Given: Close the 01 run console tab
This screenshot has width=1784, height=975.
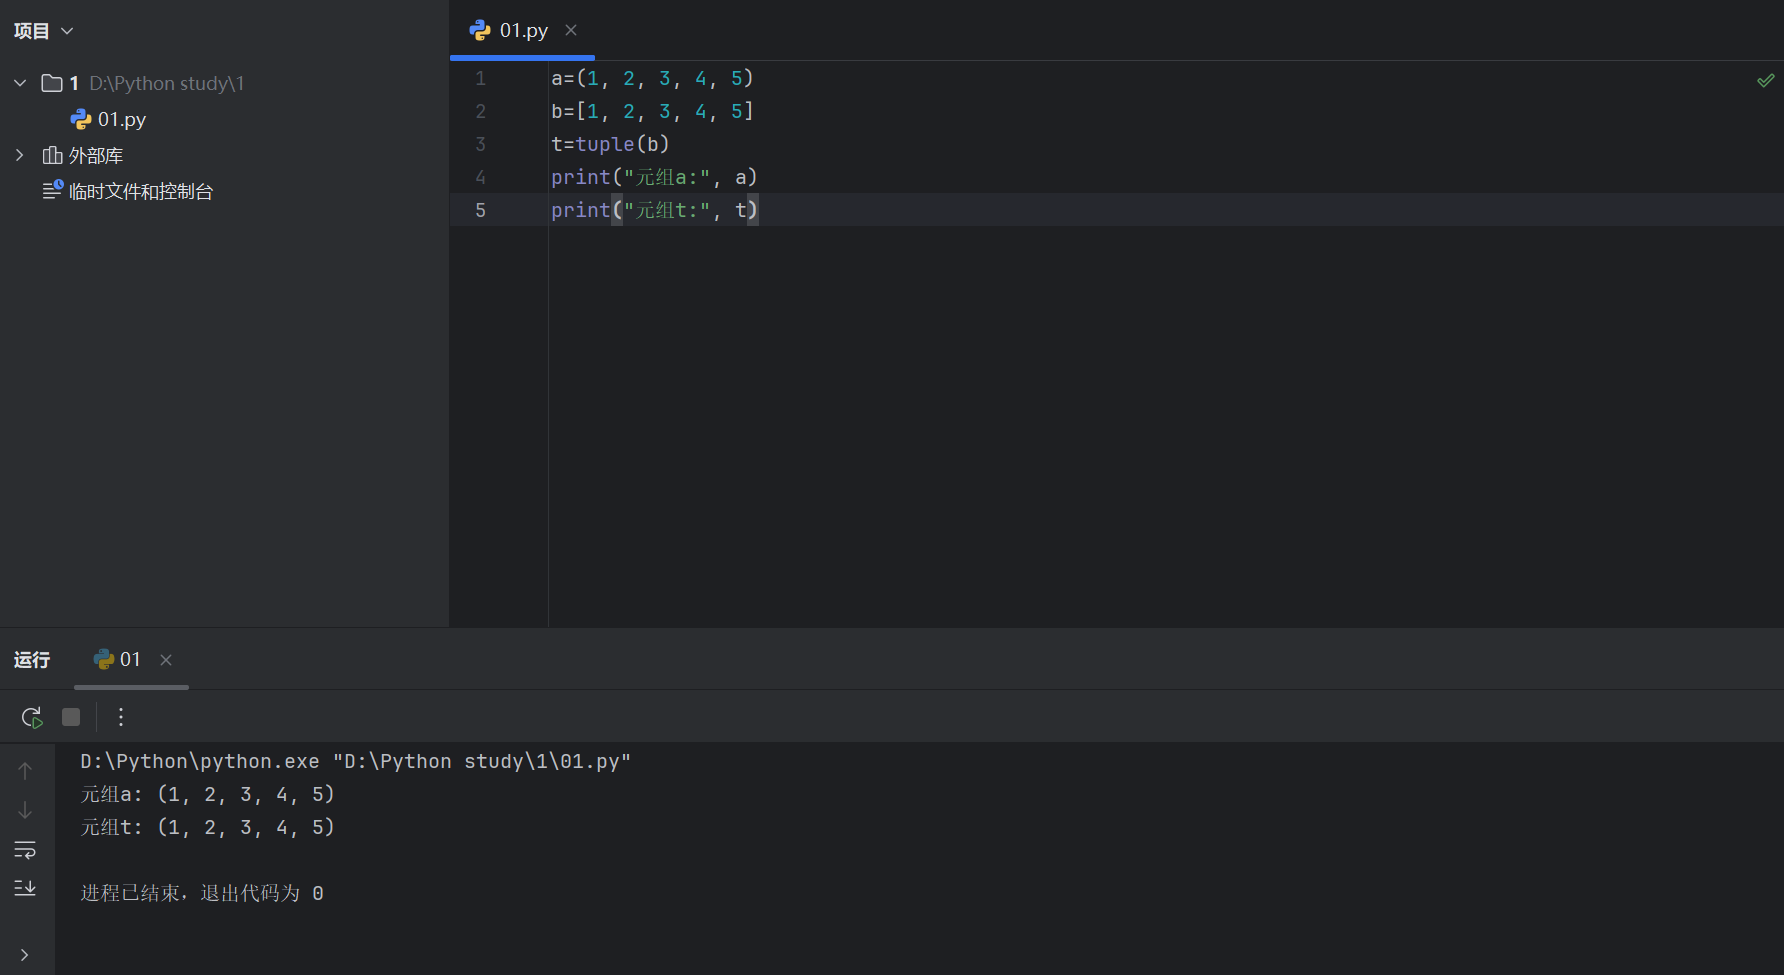Looking at the screenshot, I should [166, 659].
